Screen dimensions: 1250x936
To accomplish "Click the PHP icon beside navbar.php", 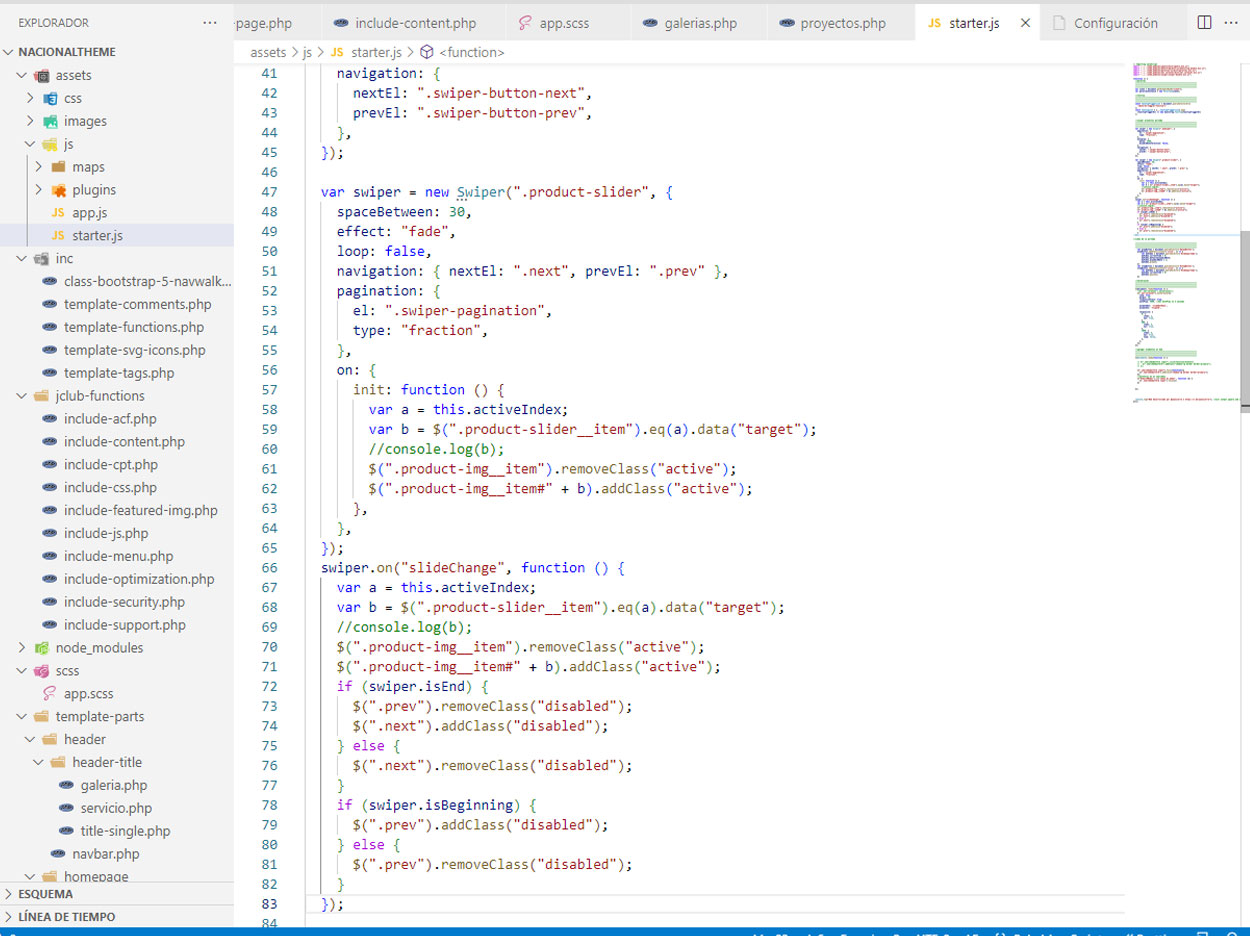I will pyautogui.click(x=58, y=854).
